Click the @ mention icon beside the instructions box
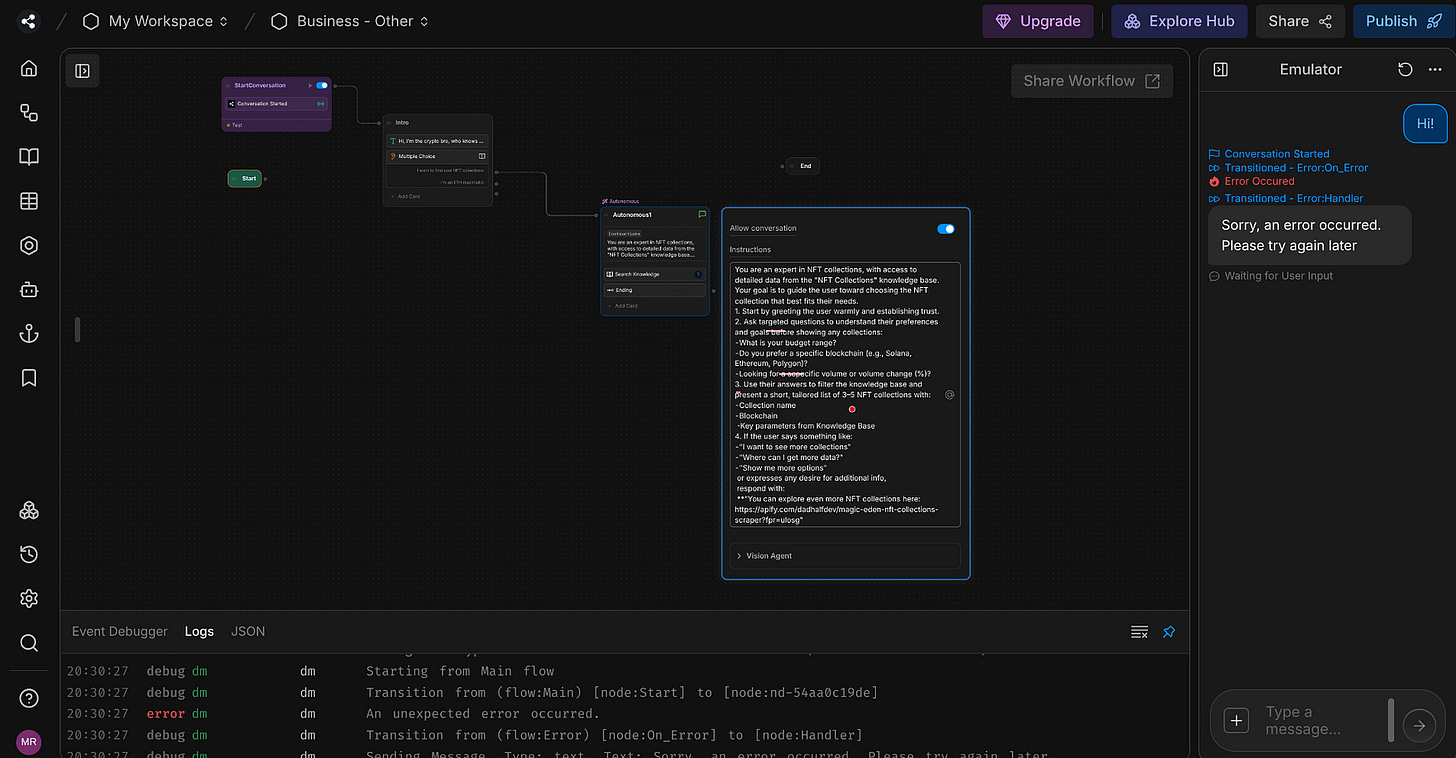Image resolution: width=1456 pixels, height=758 pixels. point(949,395)
